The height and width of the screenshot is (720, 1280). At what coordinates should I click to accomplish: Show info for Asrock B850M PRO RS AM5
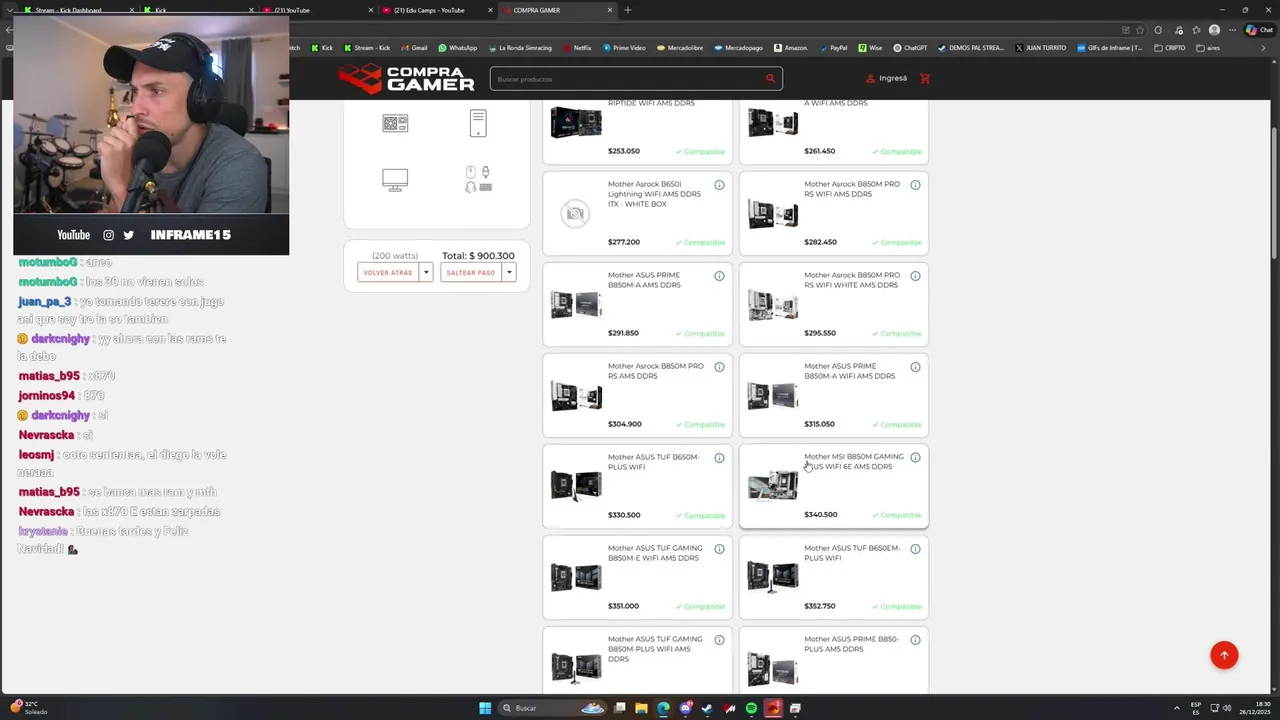pos(719,367)
